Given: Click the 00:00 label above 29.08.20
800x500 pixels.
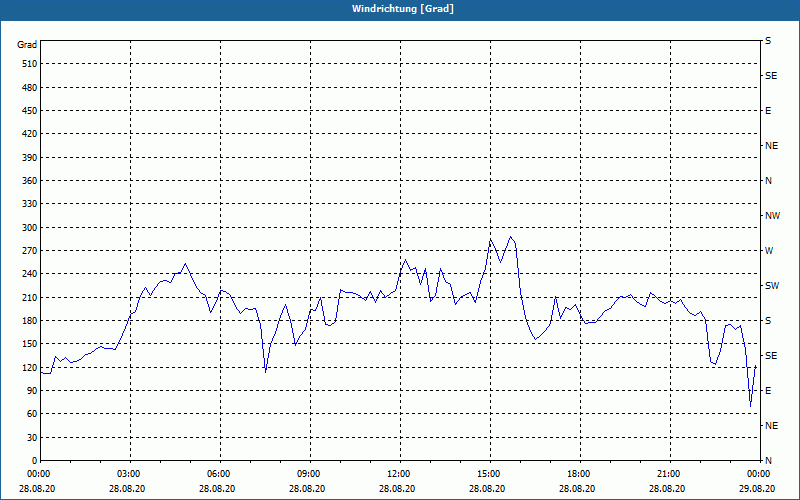Looking at the screenshot, I should (x=760, y=474).
